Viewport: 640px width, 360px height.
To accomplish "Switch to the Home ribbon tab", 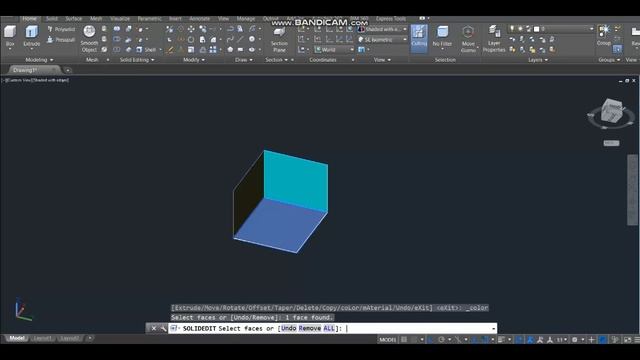I will click(x=29, y=19).
